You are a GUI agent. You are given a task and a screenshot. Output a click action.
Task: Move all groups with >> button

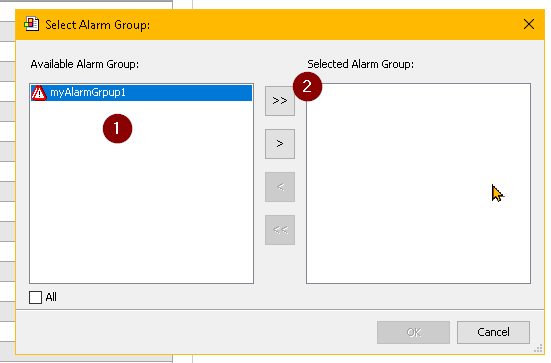click(x=280, y=101)
